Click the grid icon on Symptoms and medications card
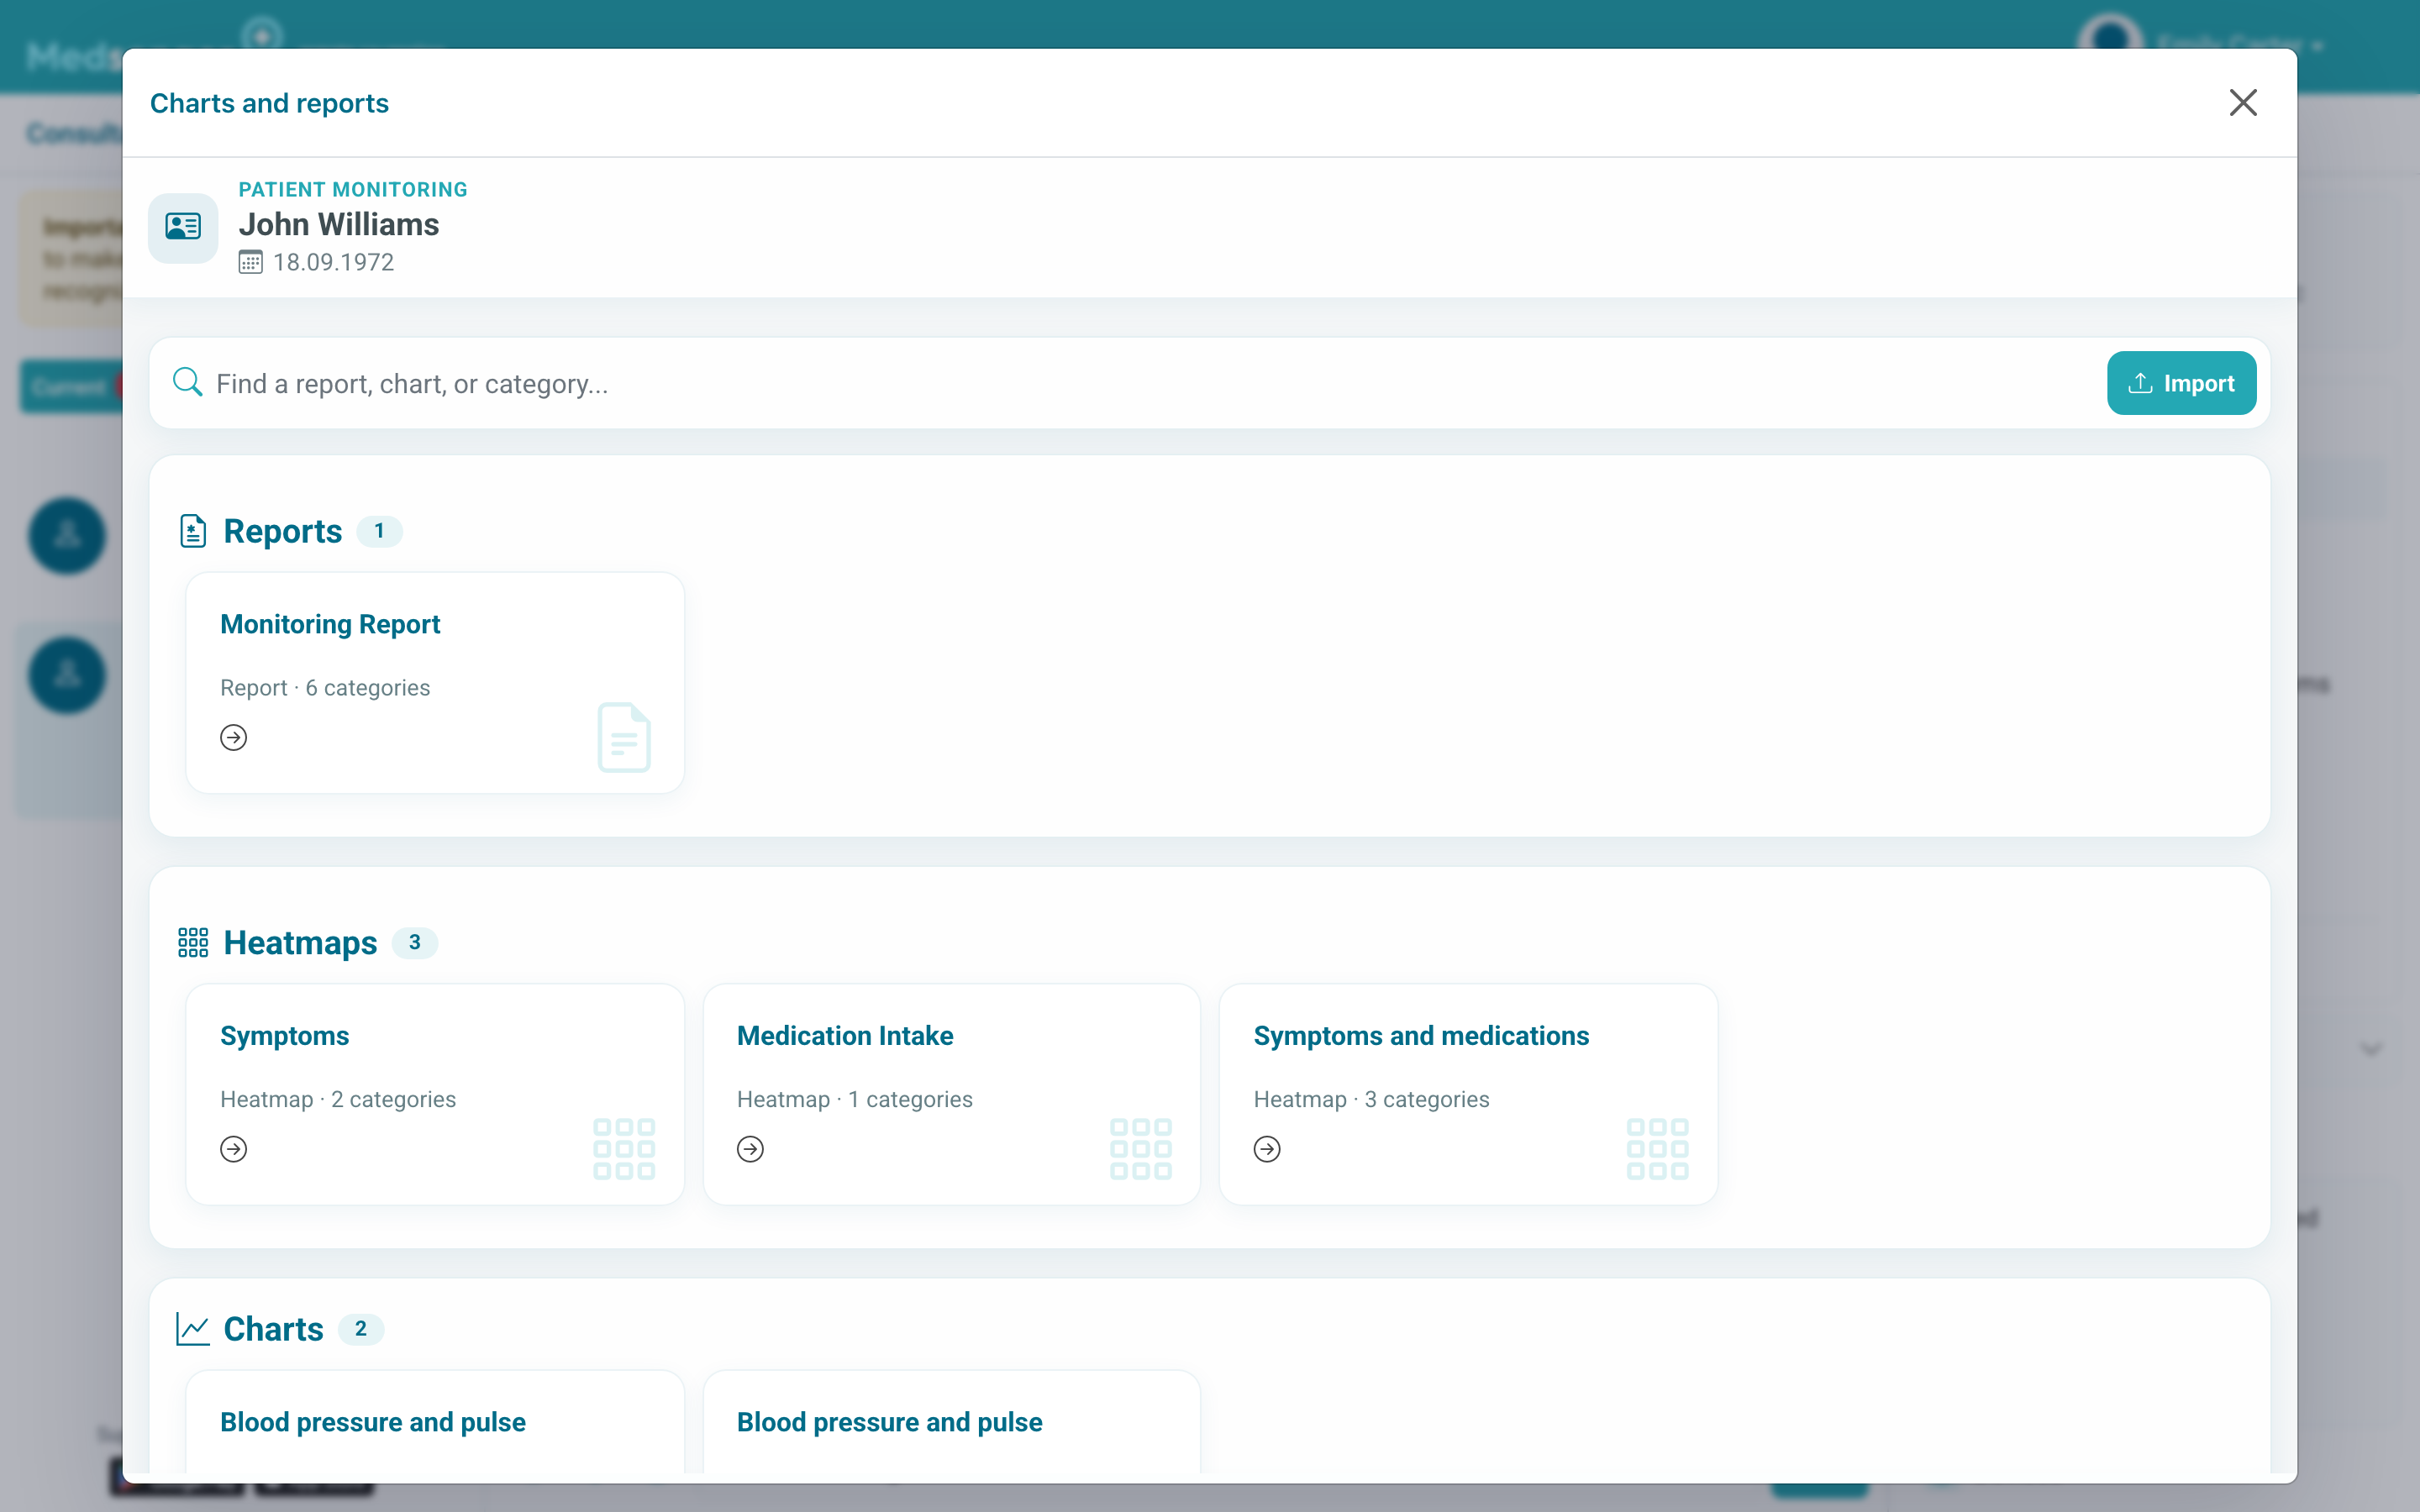The height and width of the screenshot is (1512, 2420). [x=1658, y=1149]
